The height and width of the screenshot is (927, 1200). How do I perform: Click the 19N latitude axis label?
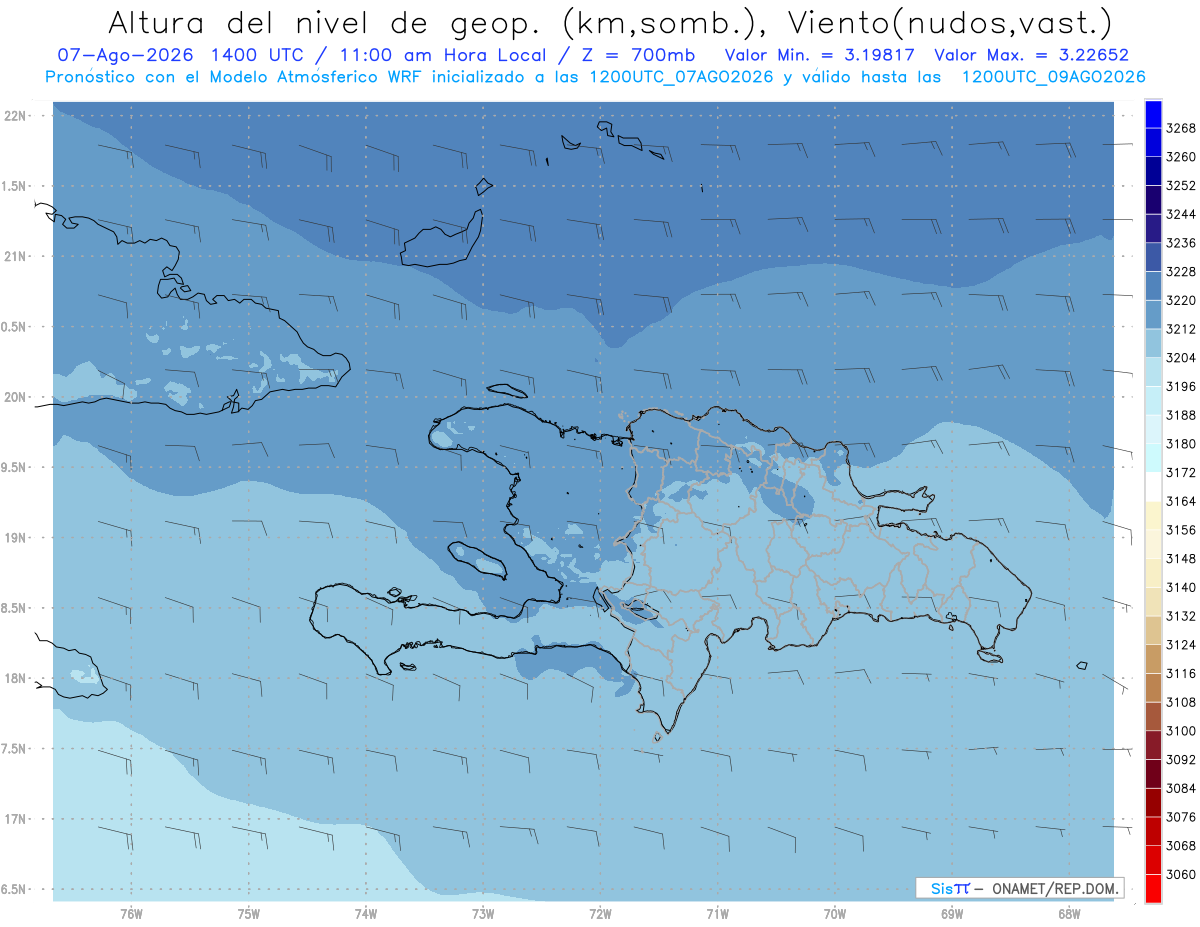click(x=14, y=538)
